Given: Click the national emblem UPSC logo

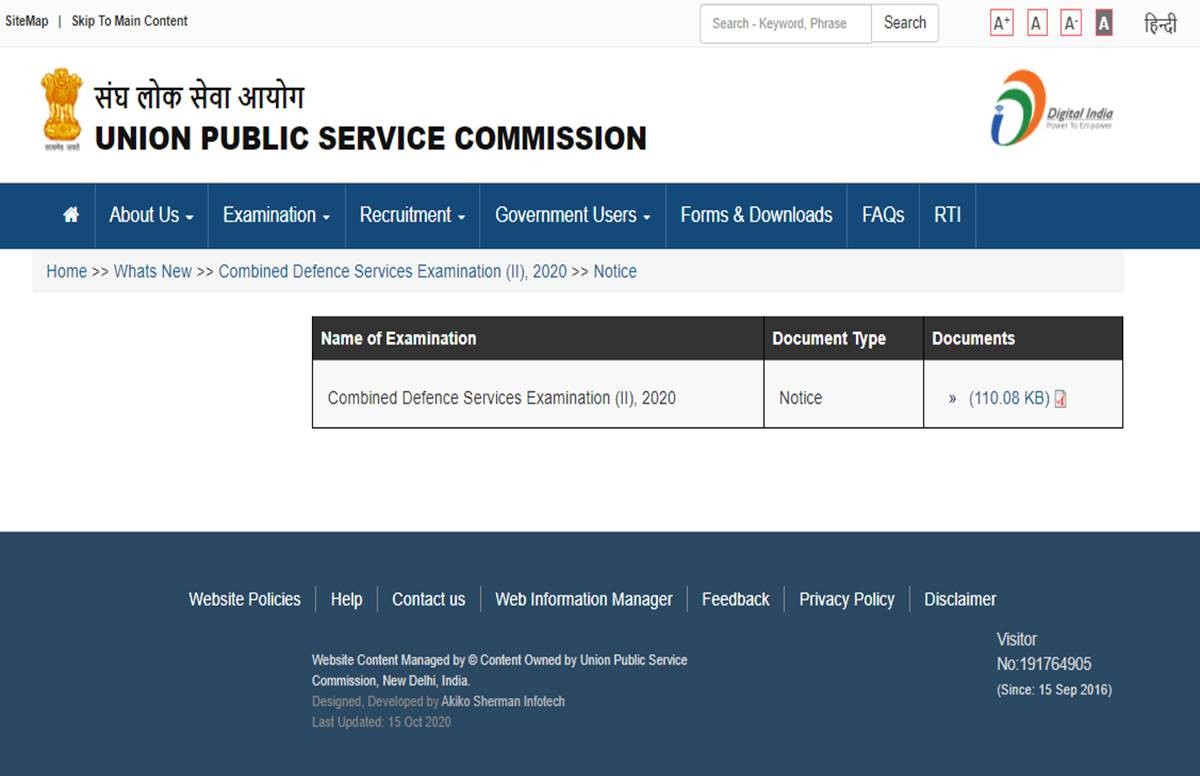Looking at the screenshot, I should tap(62, 109).
